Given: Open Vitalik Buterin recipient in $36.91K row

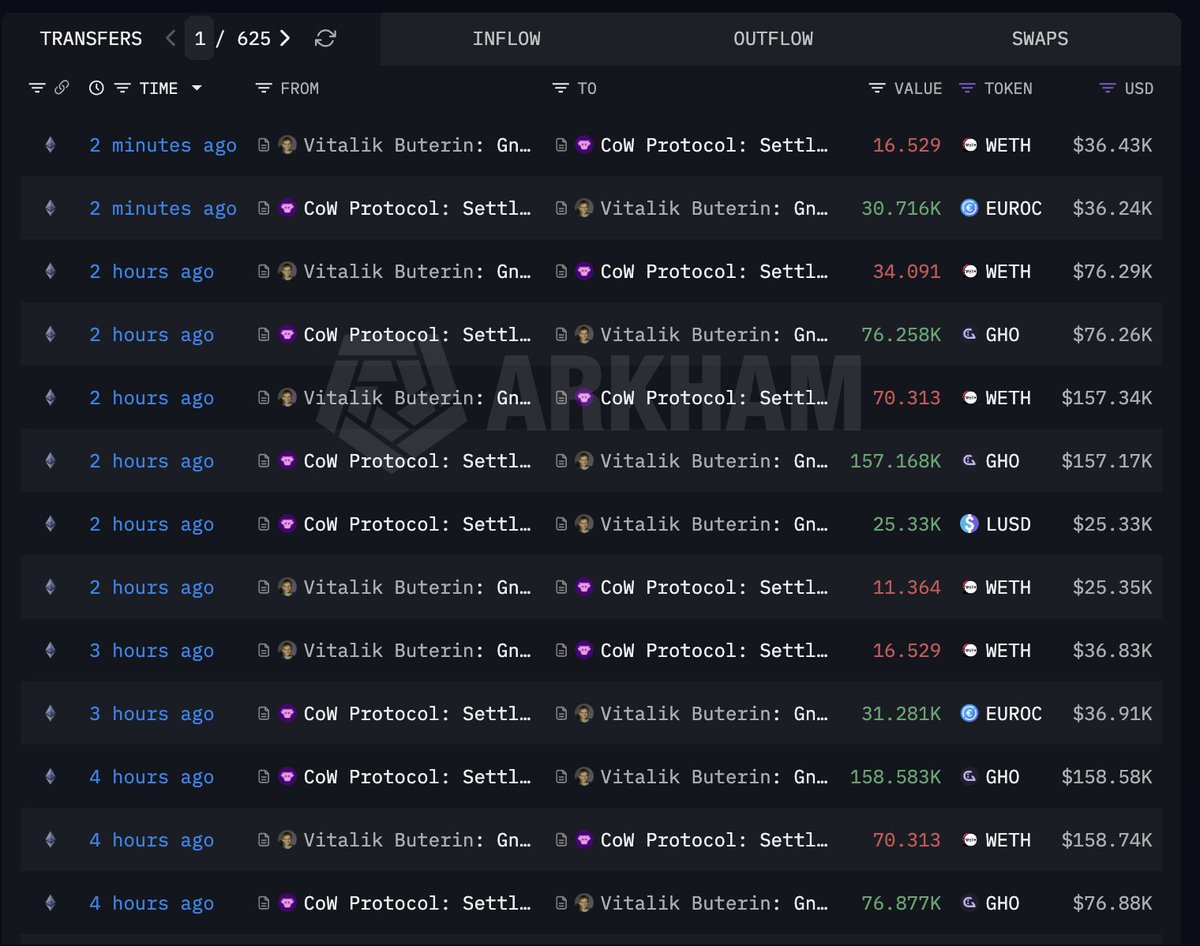Looking at the screenshot, I should 714,713.
